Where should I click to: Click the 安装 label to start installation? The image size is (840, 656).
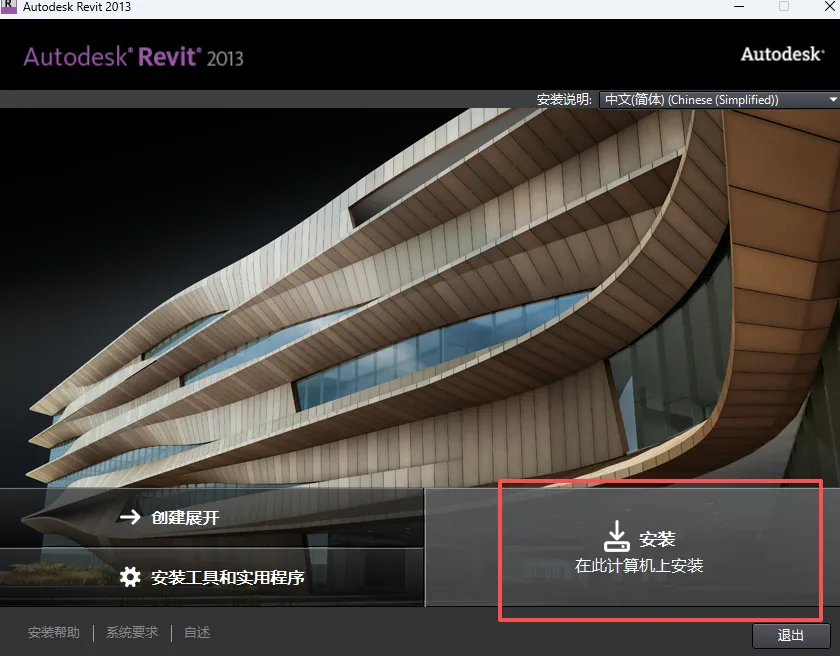[x=657, y=539]
